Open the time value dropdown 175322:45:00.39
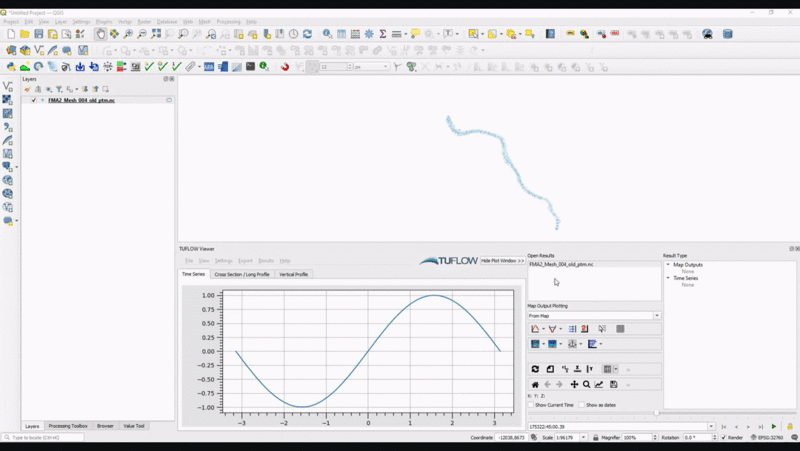The height and width of the screenshot is (451, 800). pyautogui.click(x=711, y=427)
